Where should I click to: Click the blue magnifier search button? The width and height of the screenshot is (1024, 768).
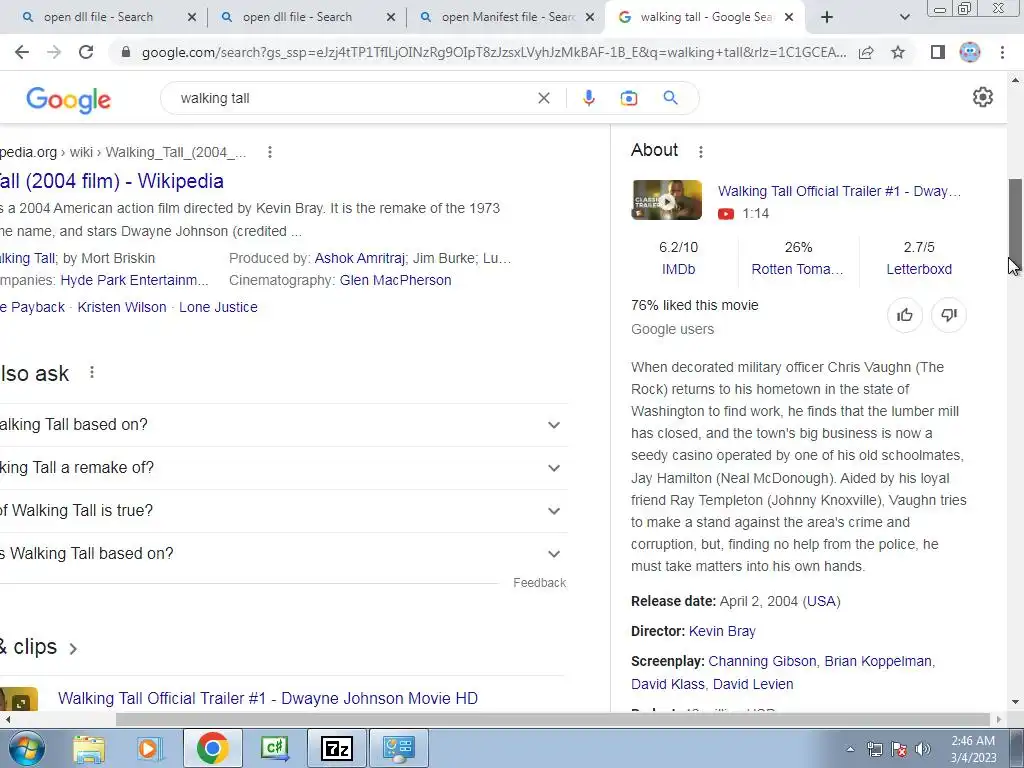670,98
